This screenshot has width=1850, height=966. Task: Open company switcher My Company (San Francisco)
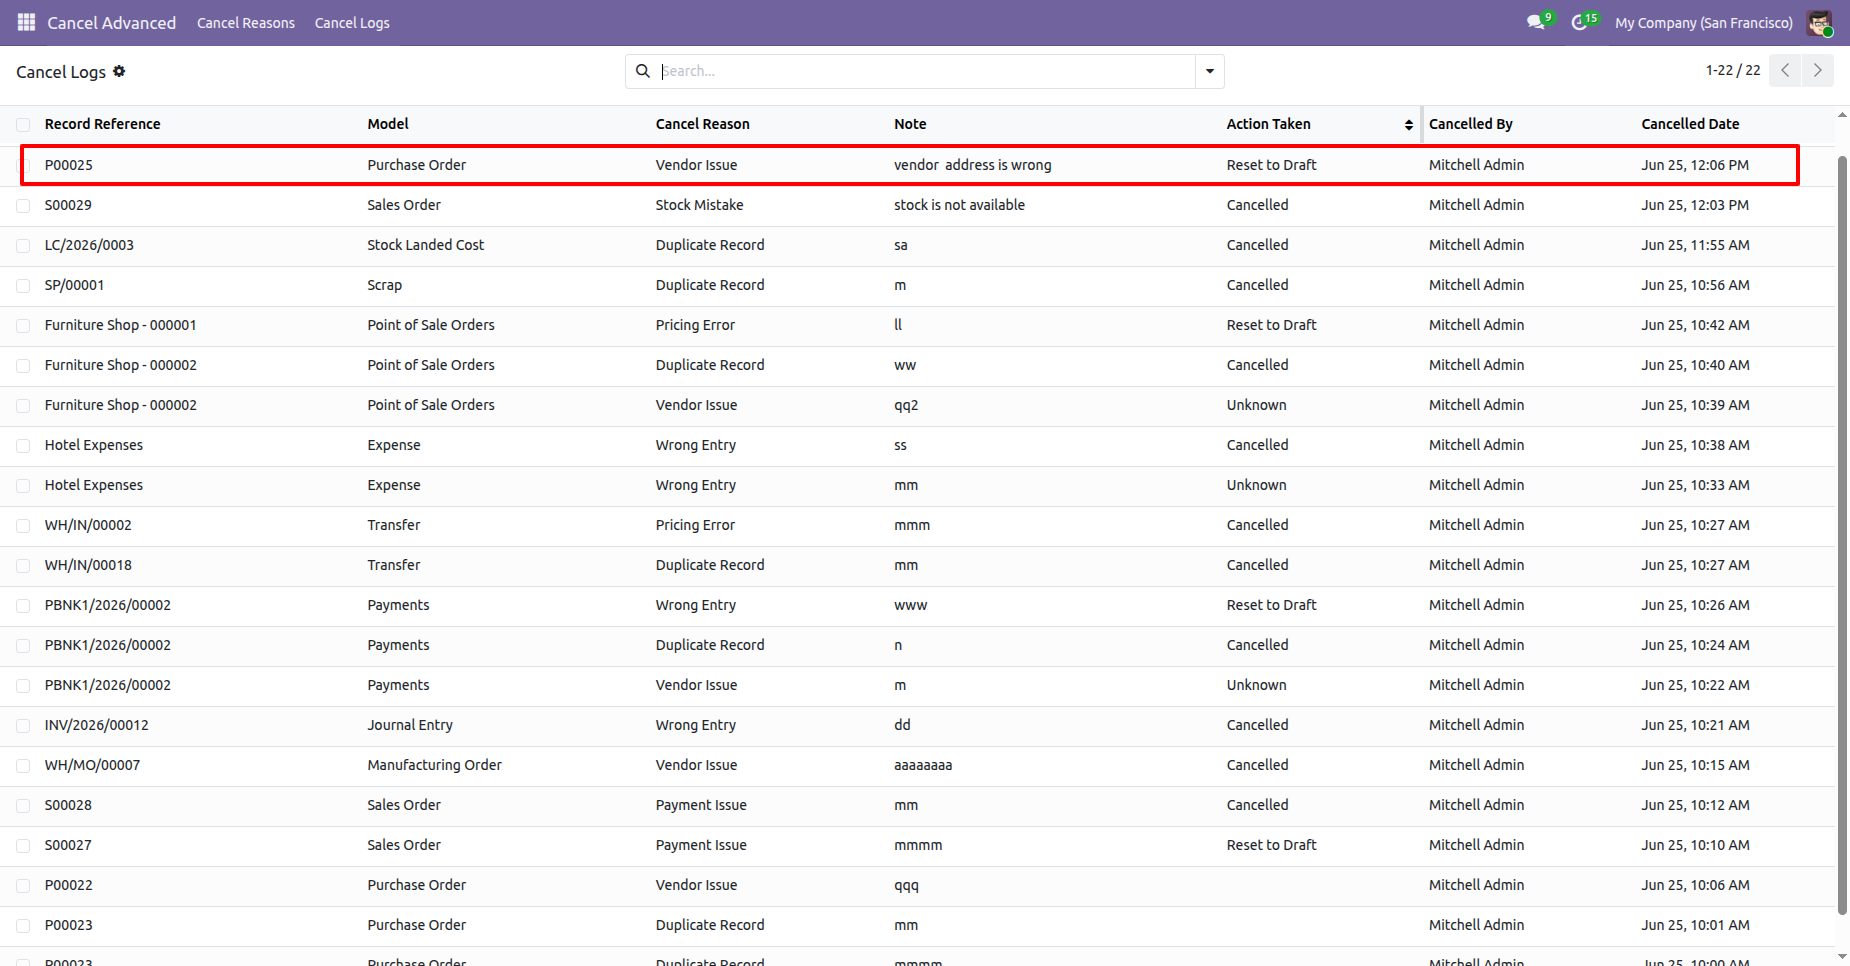pyautogui.click(x=1704, y=22)
